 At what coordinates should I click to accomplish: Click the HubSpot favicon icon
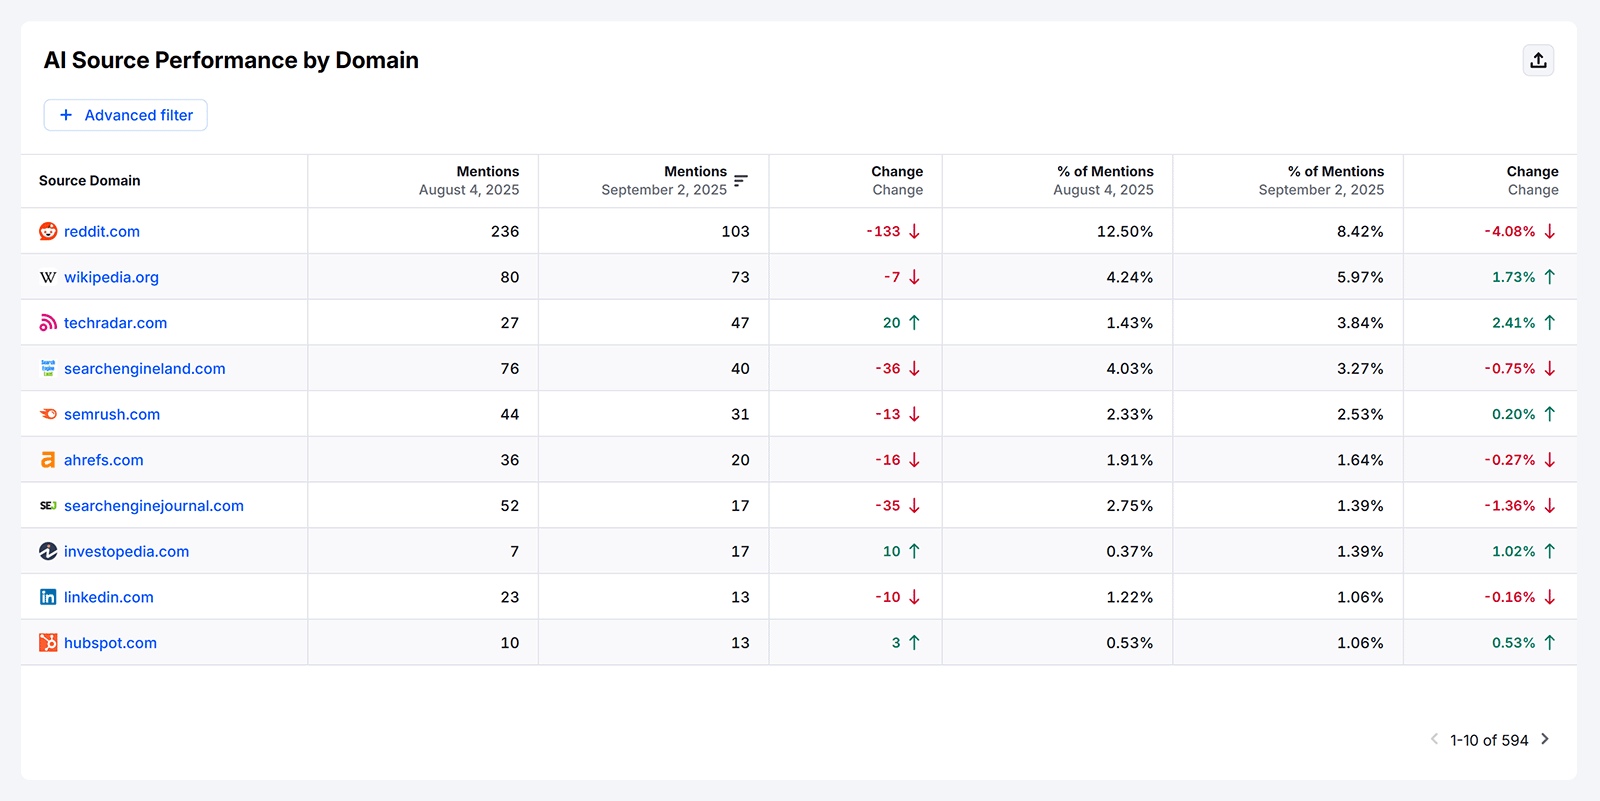click(48, 643)
